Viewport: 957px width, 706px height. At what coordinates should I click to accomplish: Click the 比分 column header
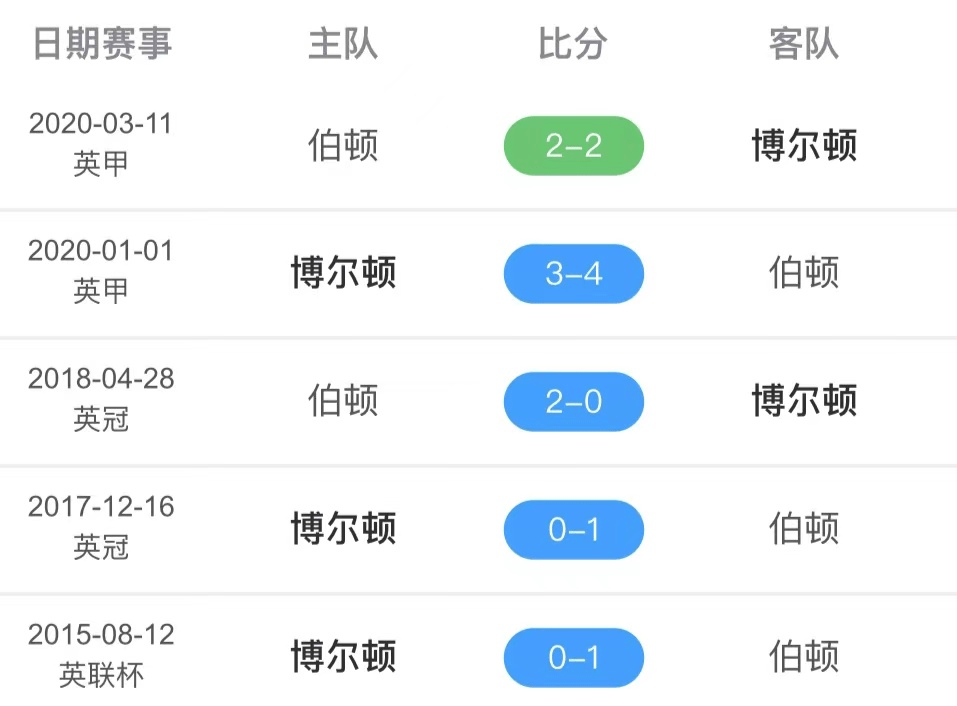point(572,43)
